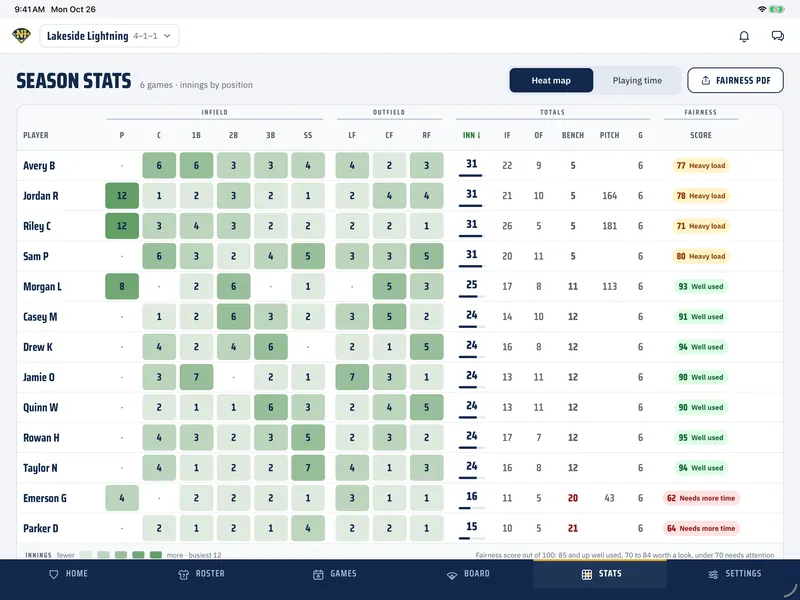Select Jamie O's 1B cell showing 7

196,377
